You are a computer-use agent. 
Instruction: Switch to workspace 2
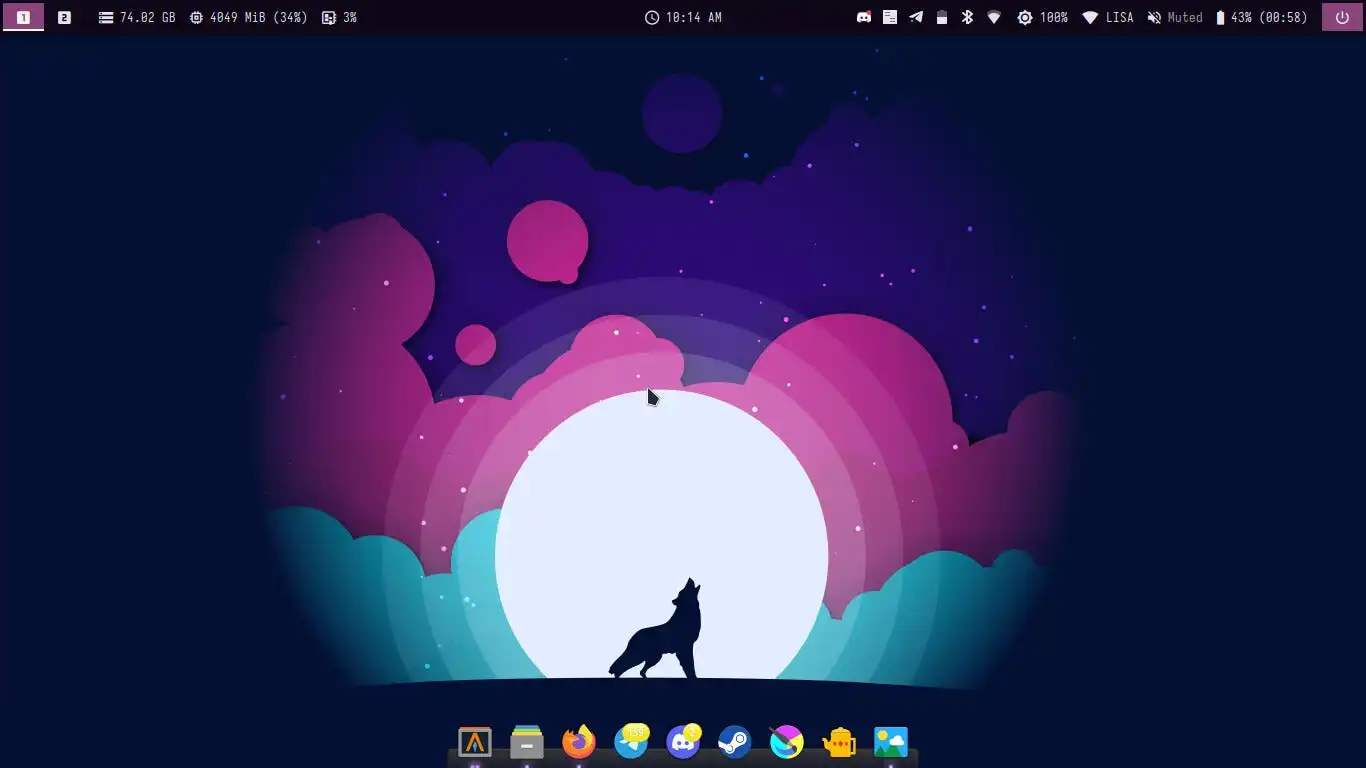64,17
